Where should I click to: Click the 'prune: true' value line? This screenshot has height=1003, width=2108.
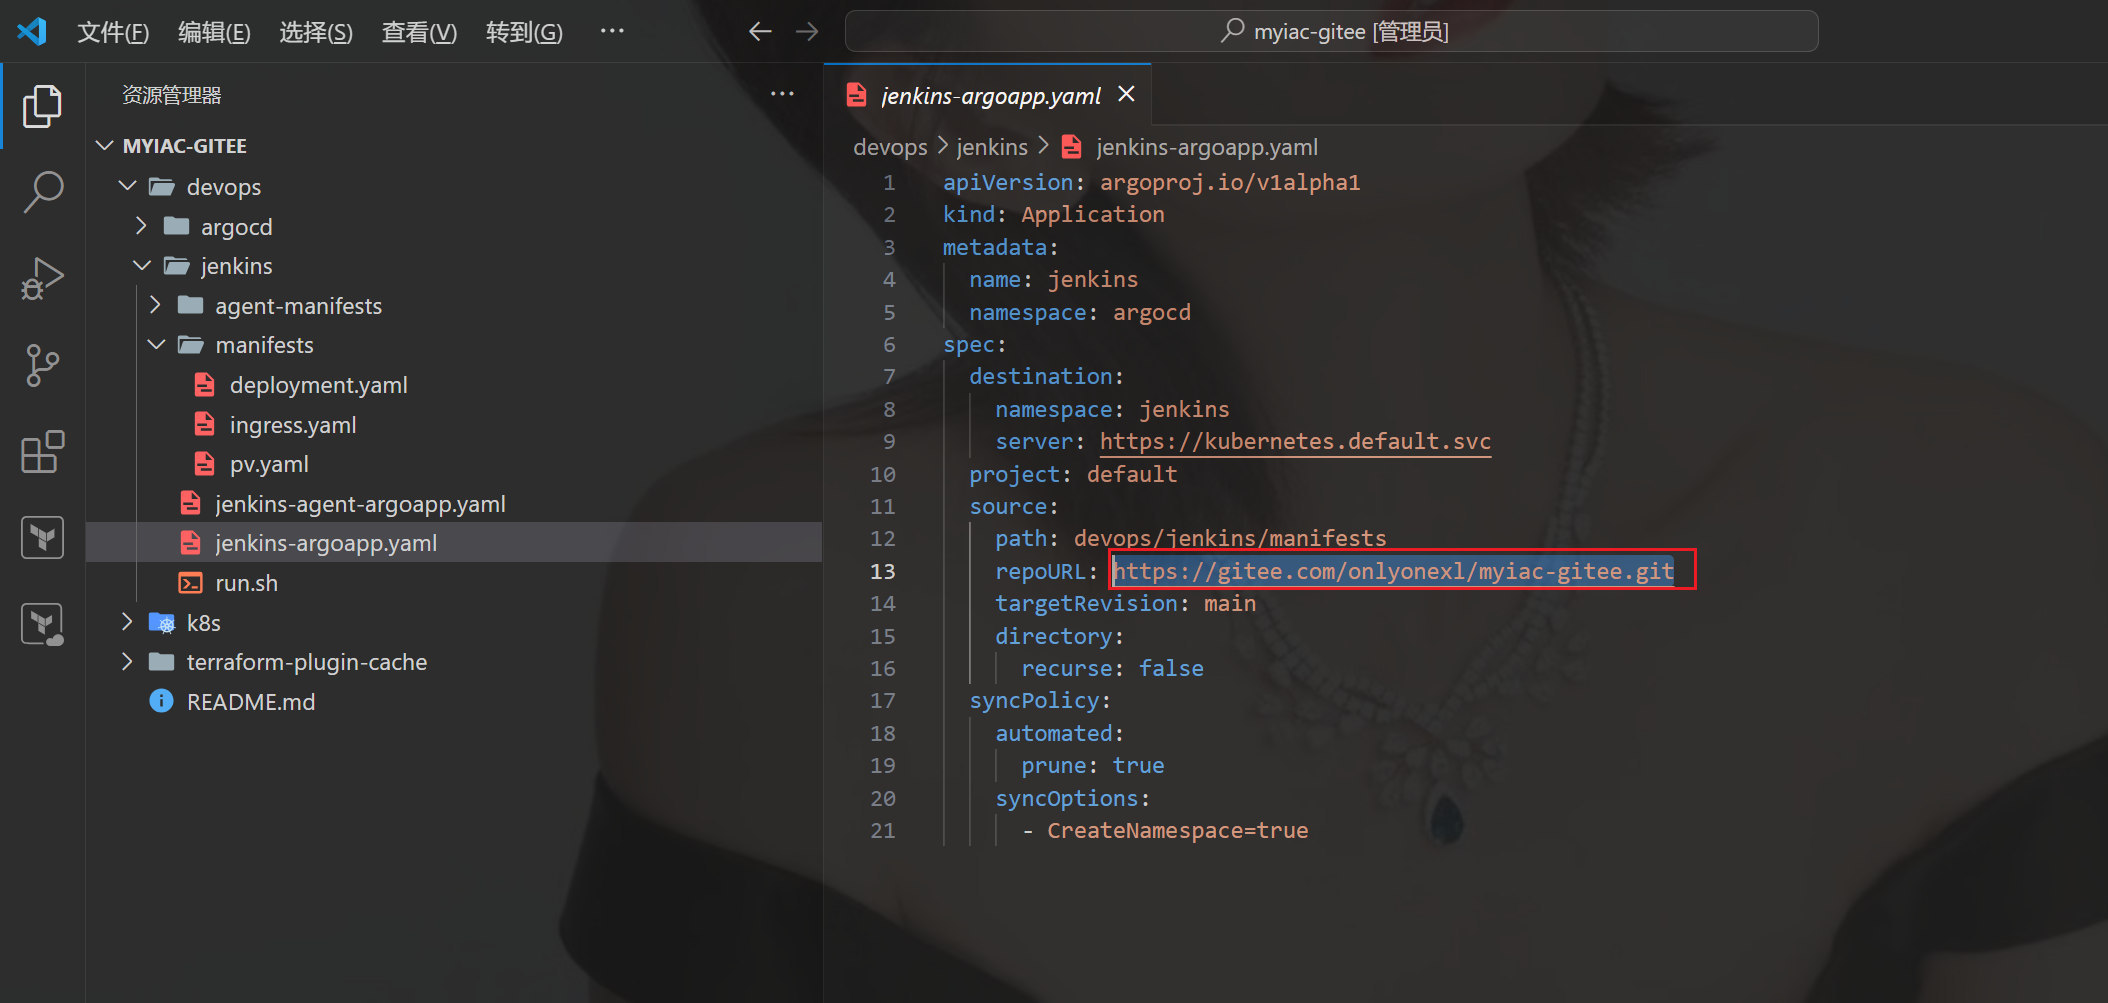pyautogui.click(x=1092, y=766)
